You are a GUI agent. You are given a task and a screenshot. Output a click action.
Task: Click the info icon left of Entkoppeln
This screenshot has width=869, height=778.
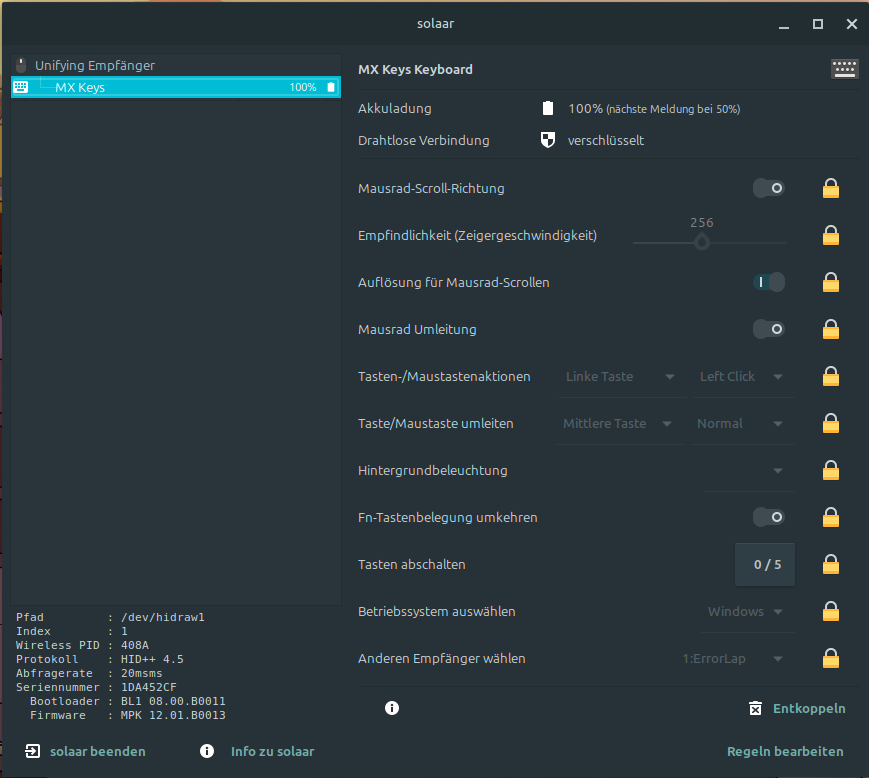[x=392, y=708]
